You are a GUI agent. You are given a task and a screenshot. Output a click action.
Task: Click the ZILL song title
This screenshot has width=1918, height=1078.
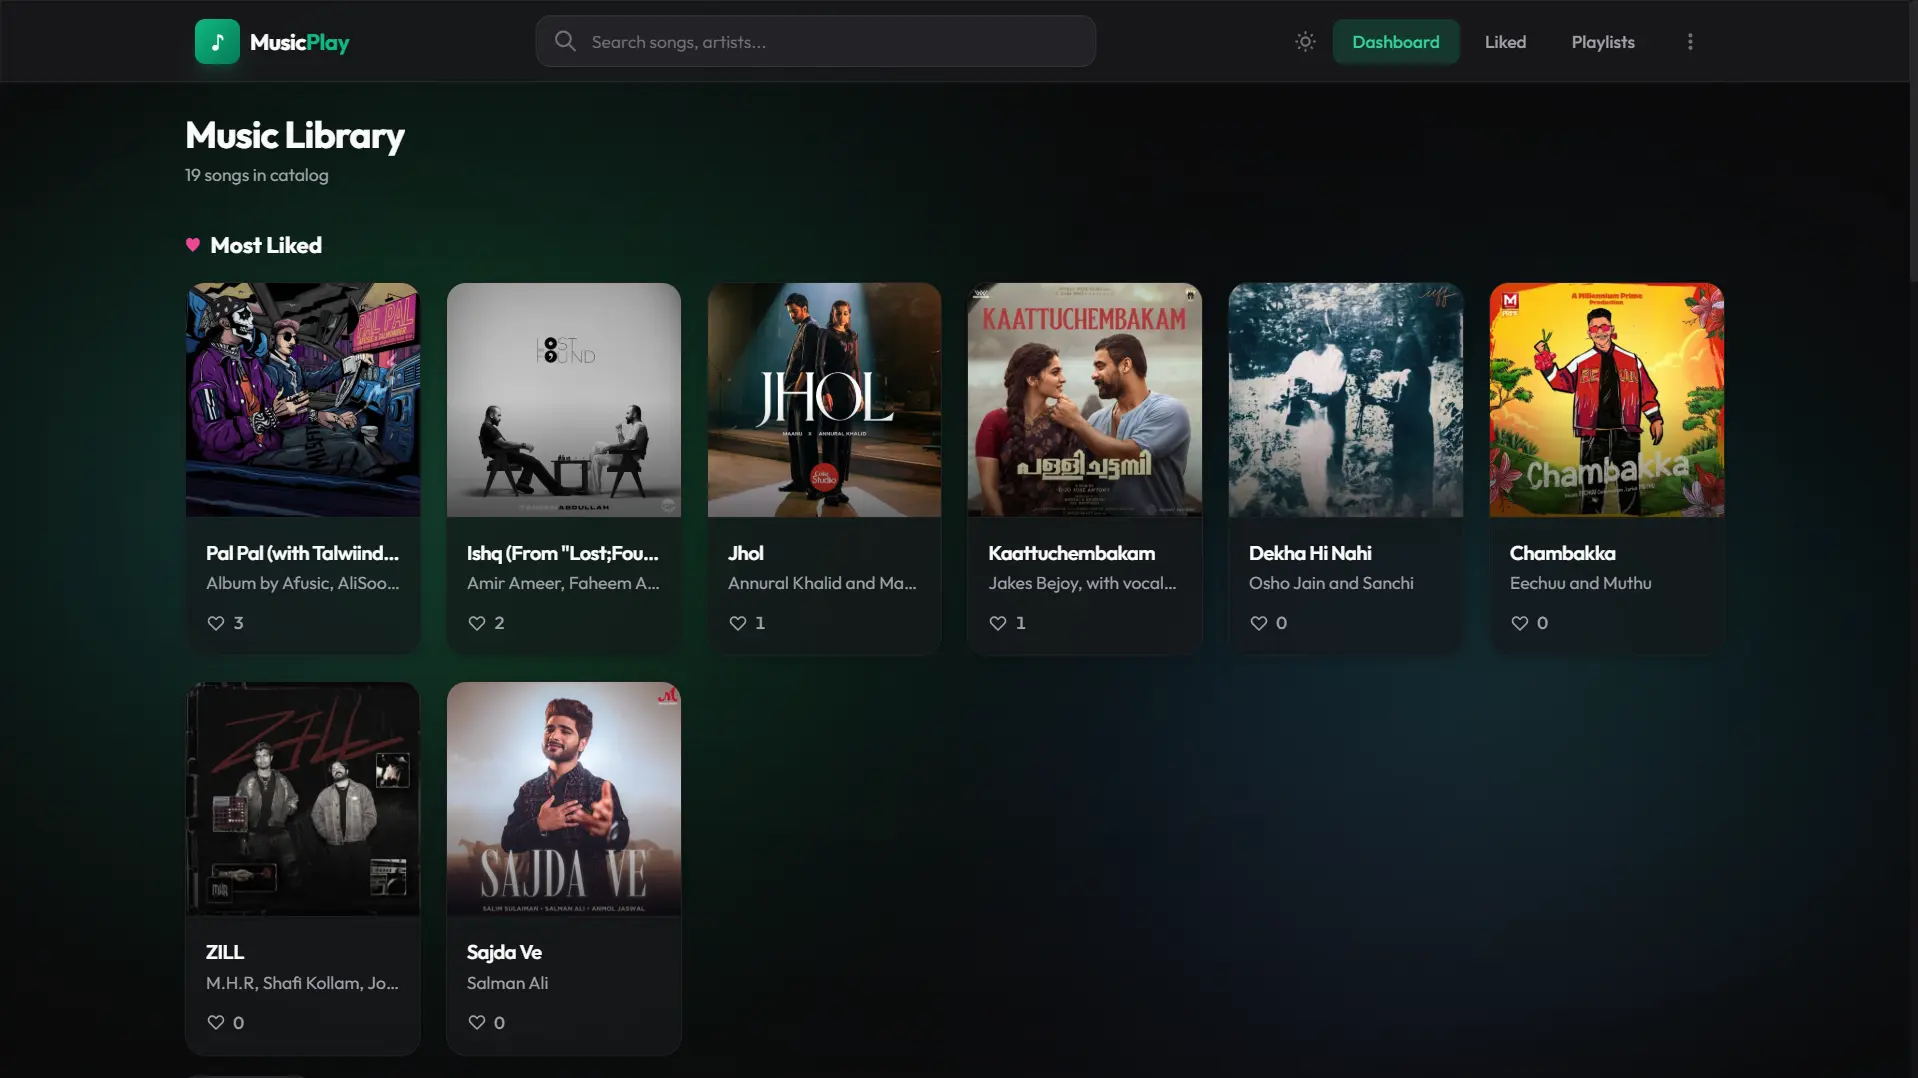[225, 952]
